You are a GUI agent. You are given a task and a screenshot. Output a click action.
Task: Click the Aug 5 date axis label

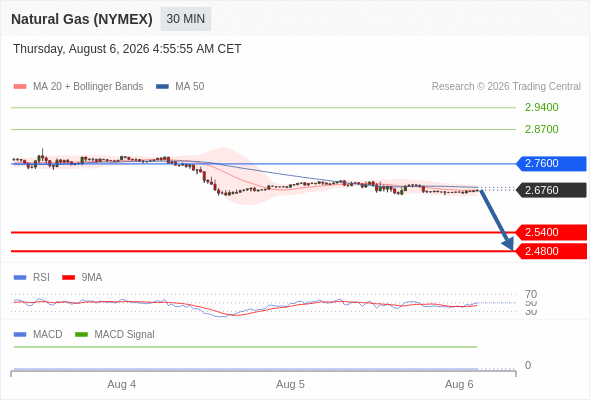(x=290, y=385)
